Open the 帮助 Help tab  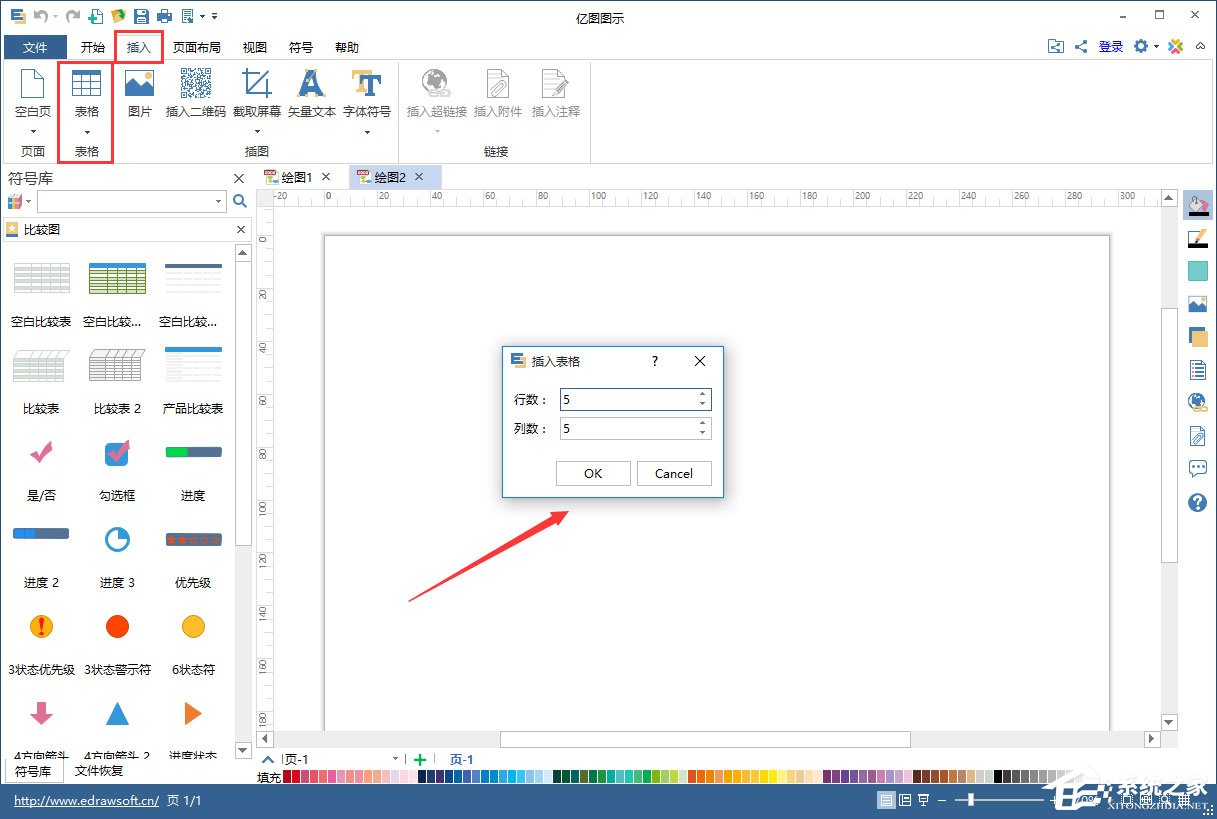[x=347, y=47]
